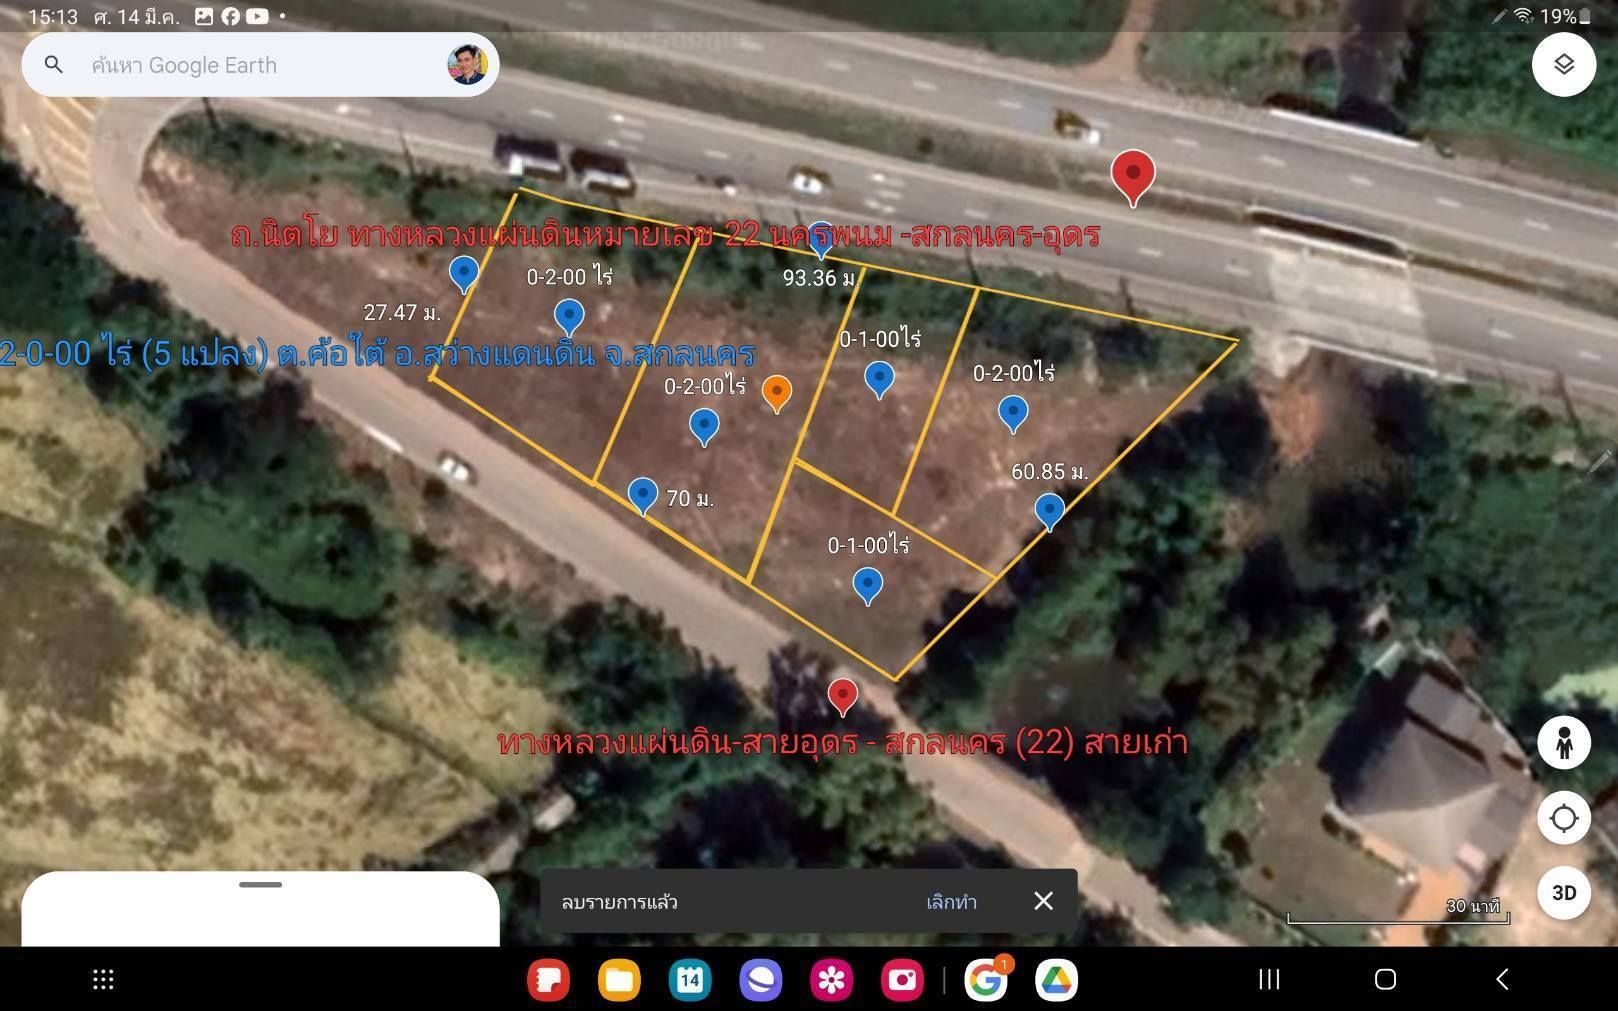Center map on my location

click(1564, 818)
